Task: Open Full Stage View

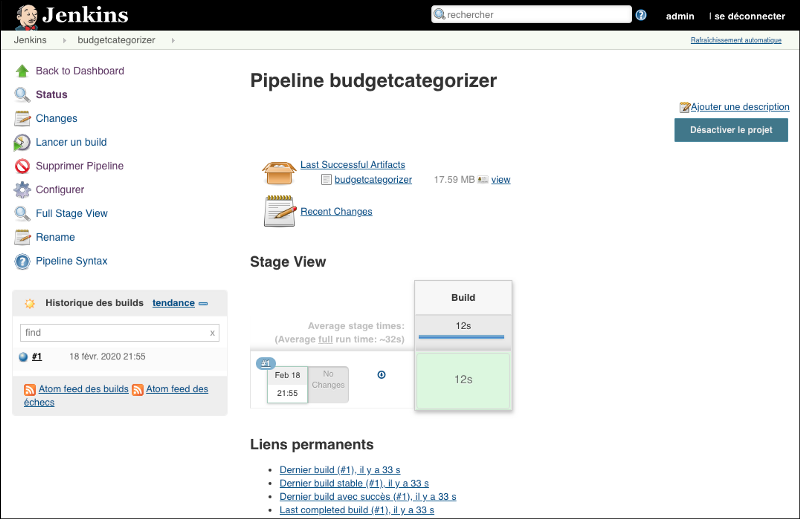Action: [x=71, y=213]
